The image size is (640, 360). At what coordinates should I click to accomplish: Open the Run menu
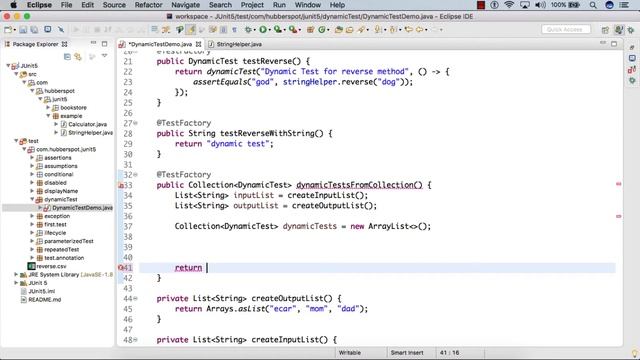point(279,5)
